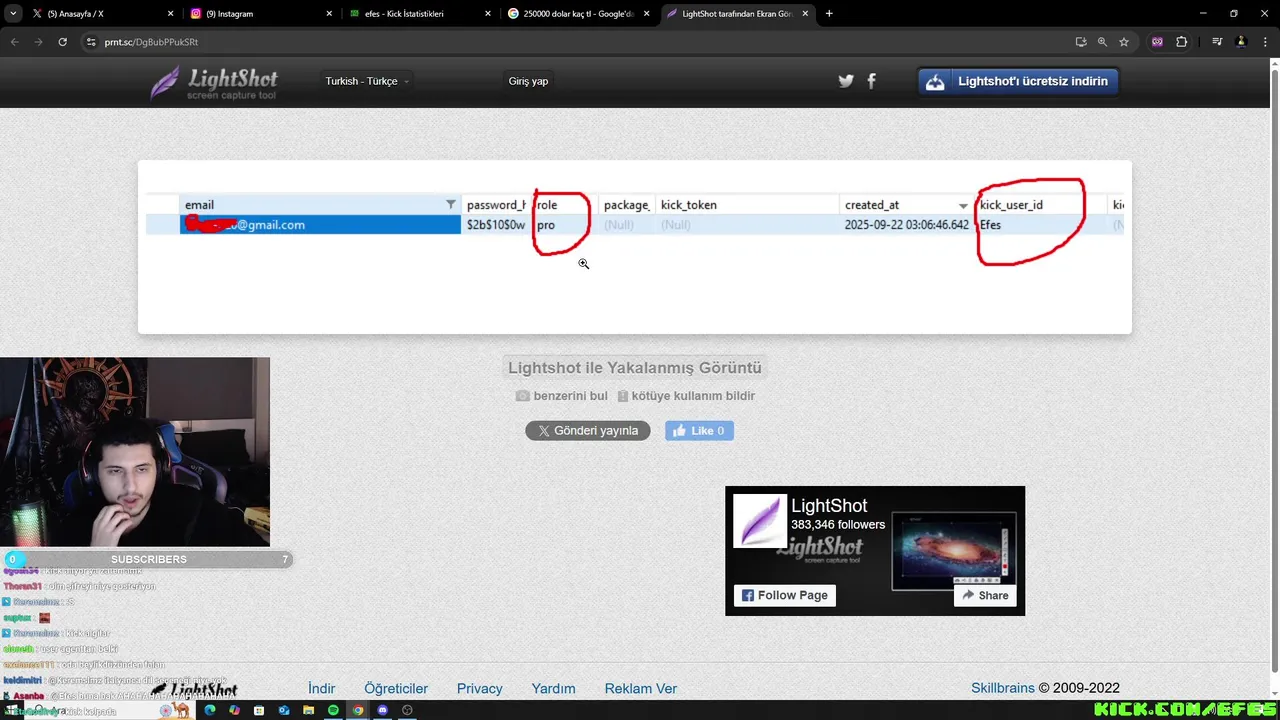The image size is (1280, 720).
Task: Open Microsoft Store from taskbar
Action: point(259,710)
